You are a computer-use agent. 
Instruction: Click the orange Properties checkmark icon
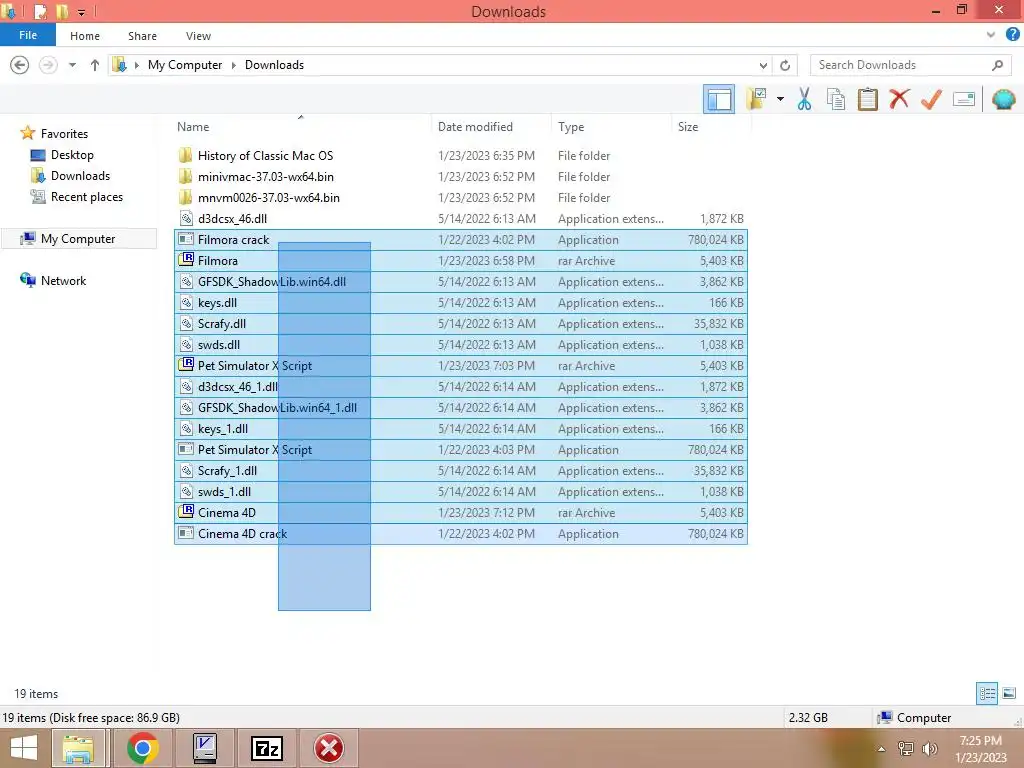931,99
